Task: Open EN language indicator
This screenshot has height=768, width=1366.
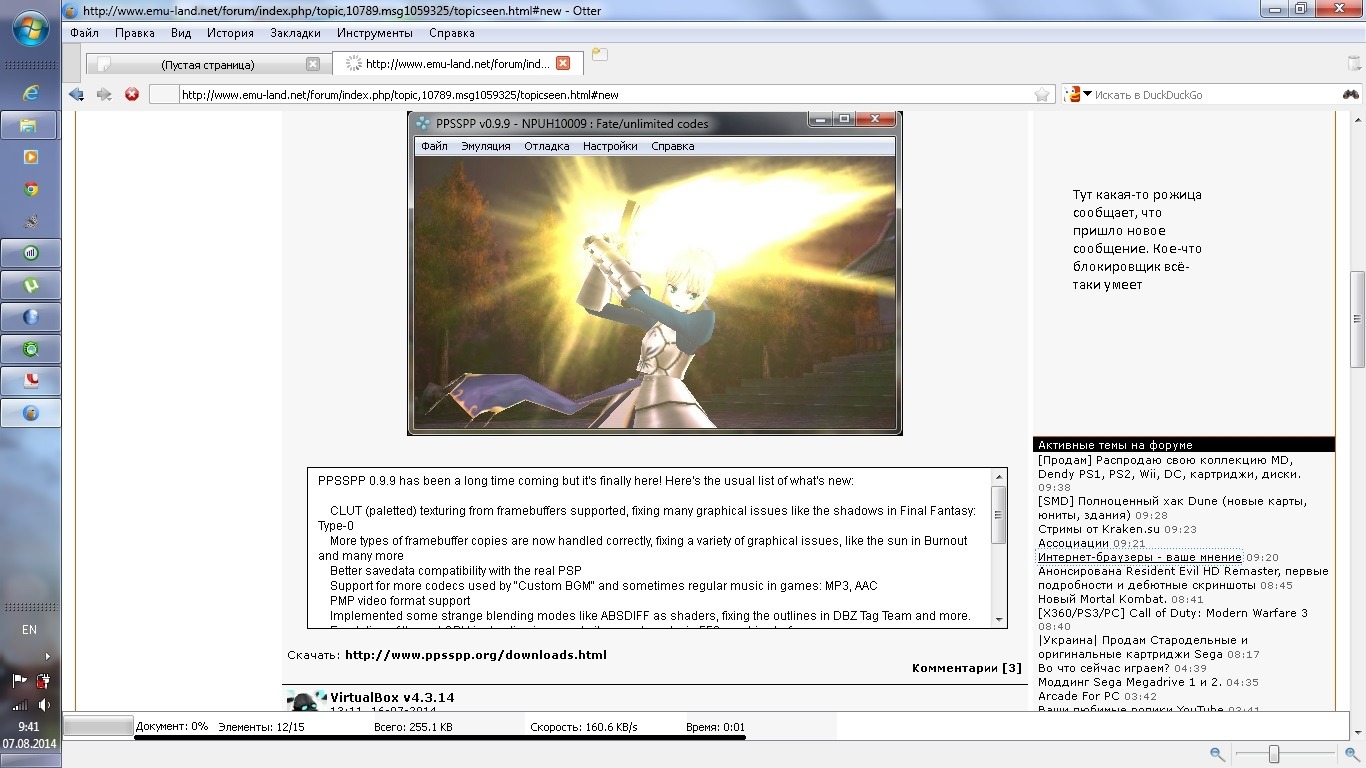Action: [x=30, y=629]
